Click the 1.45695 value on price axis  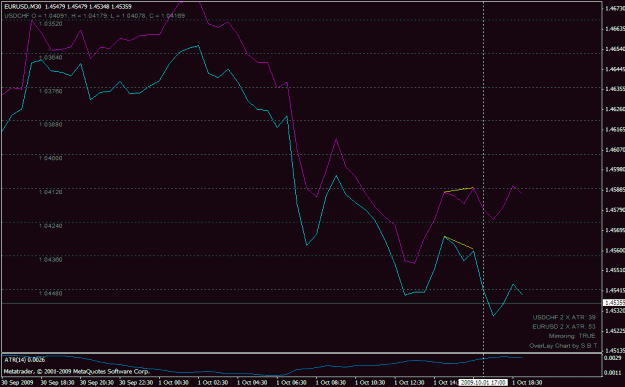pyautogui.click(x=615, y=230)
